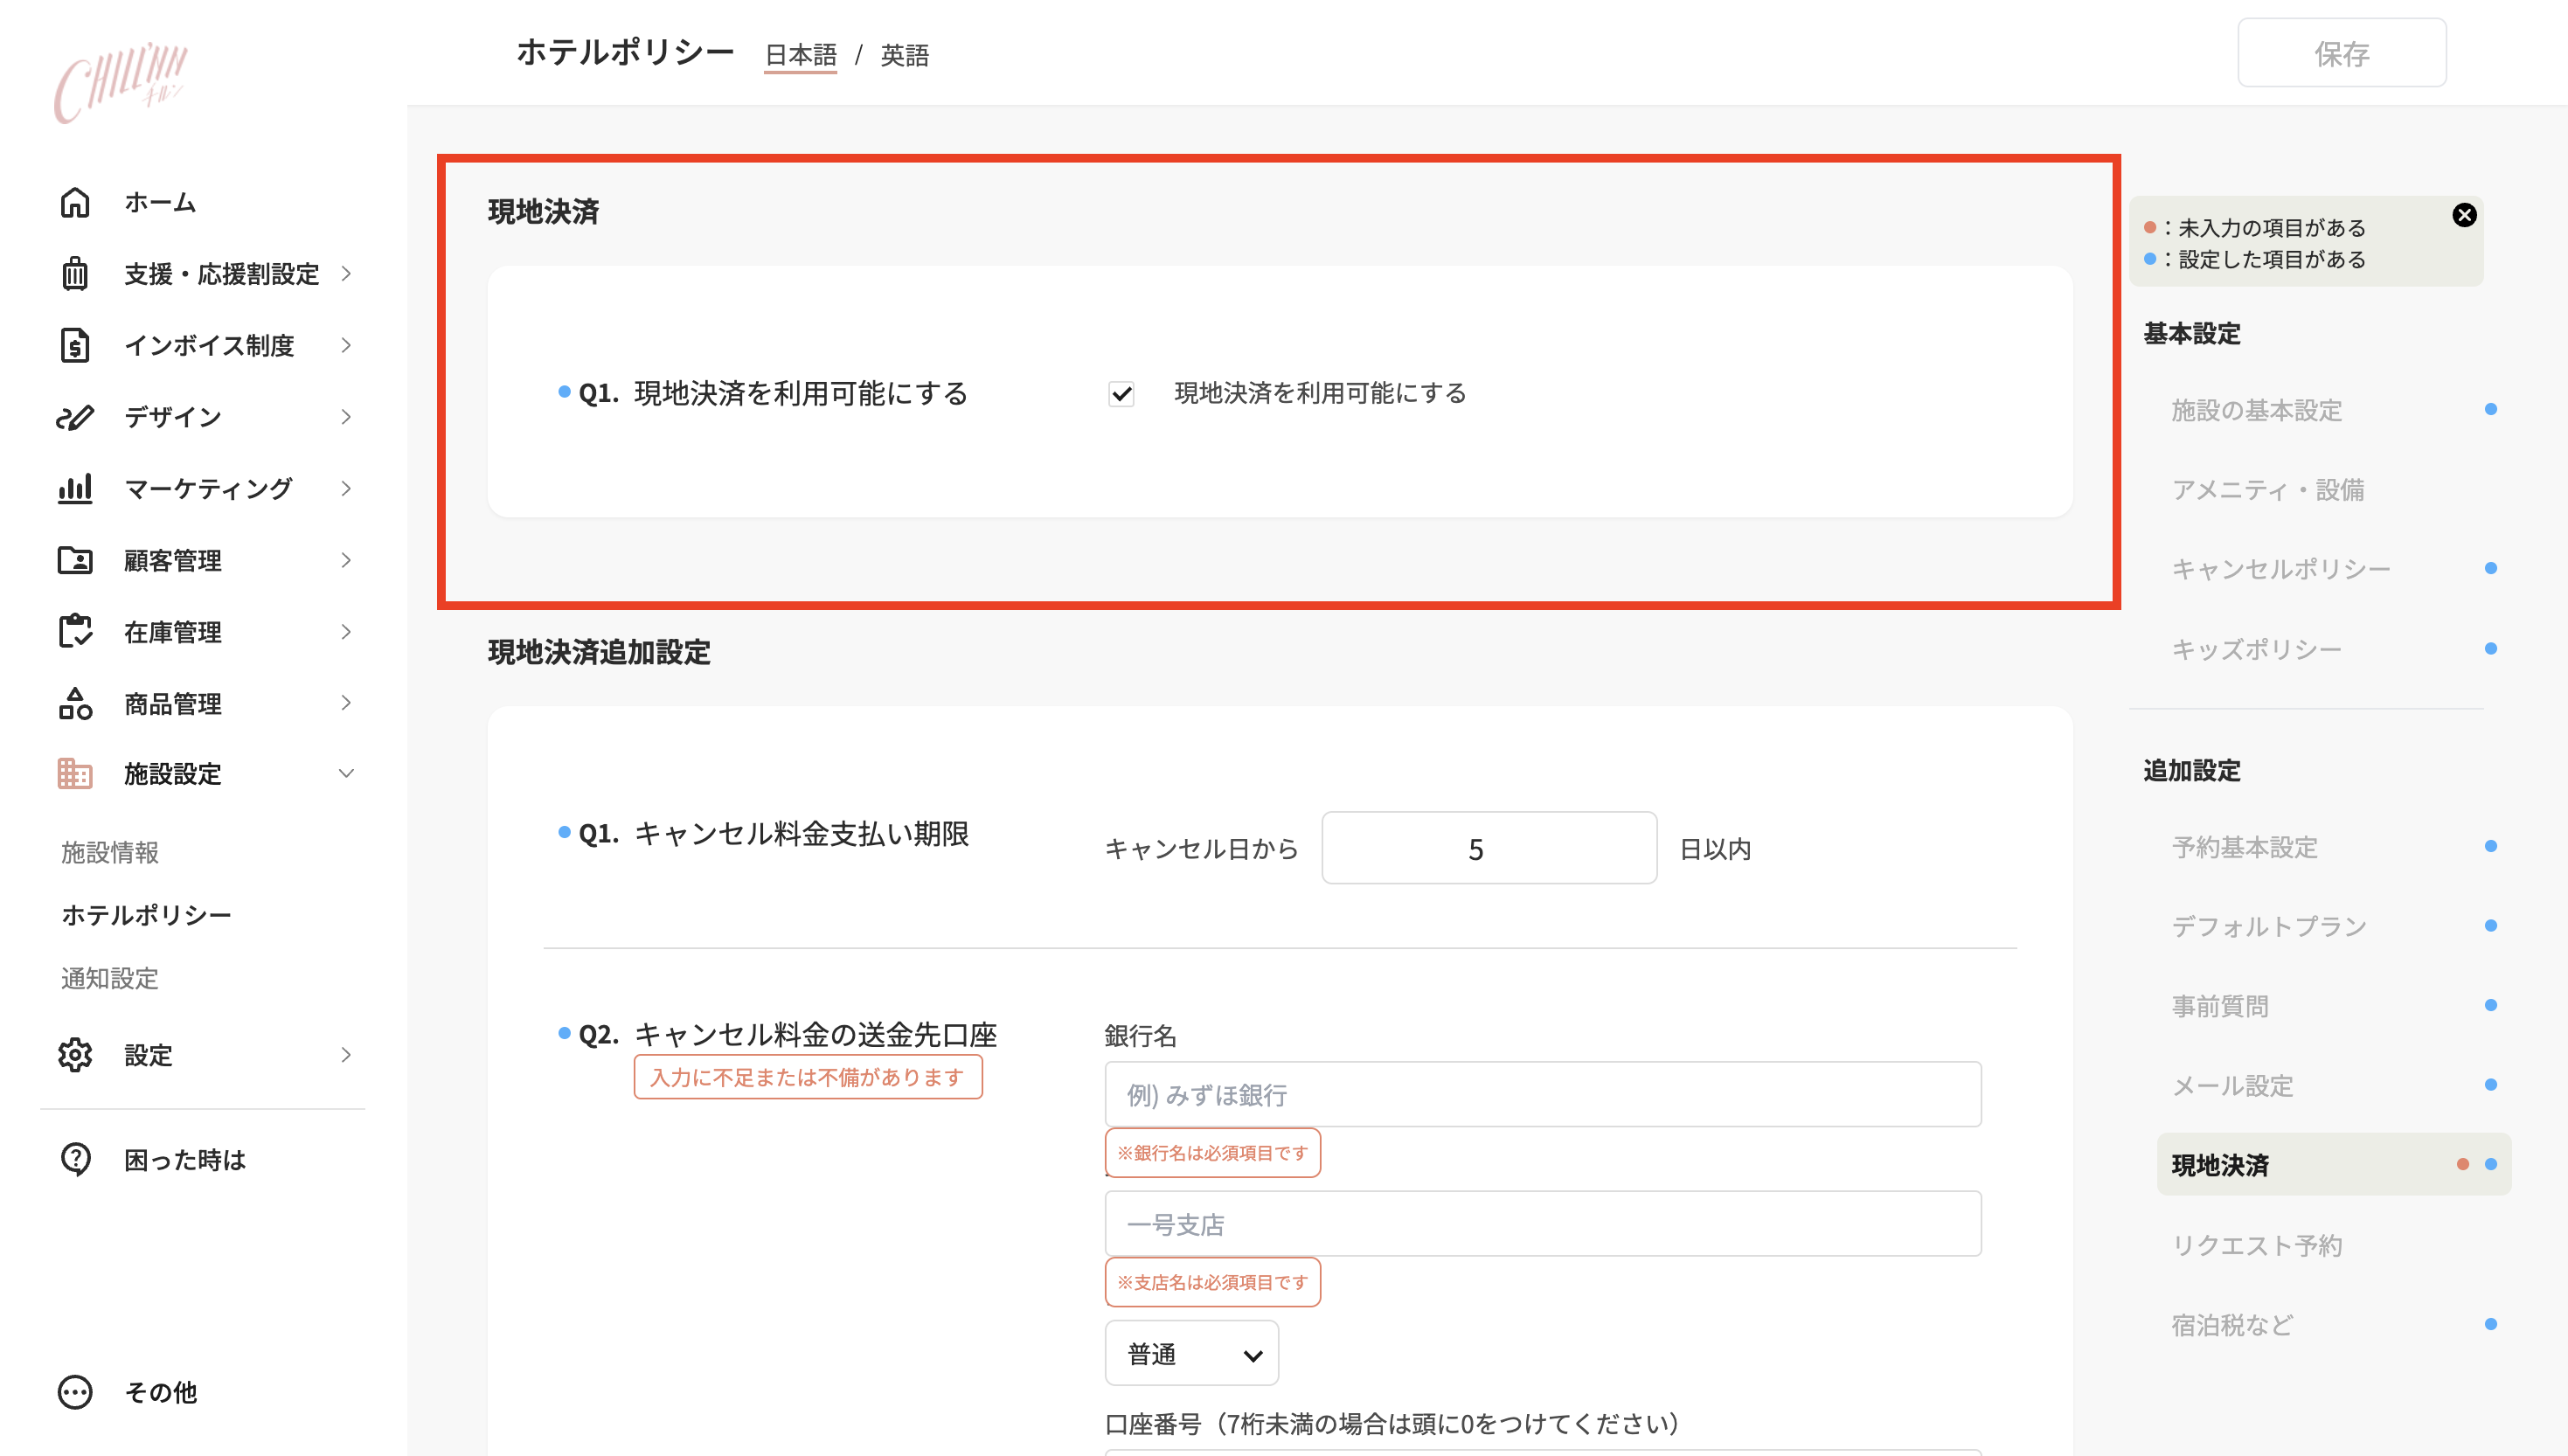Click the 困った時は help icon
This screenshot has width=2568, height=1456.
pos(76,1159)
